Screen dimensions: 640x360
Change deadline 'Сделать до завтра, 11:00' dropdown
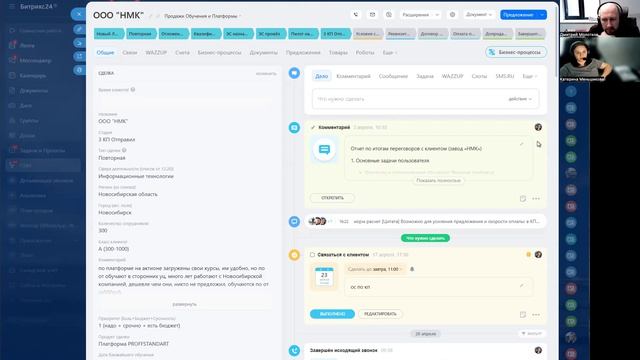pos(375,269)
